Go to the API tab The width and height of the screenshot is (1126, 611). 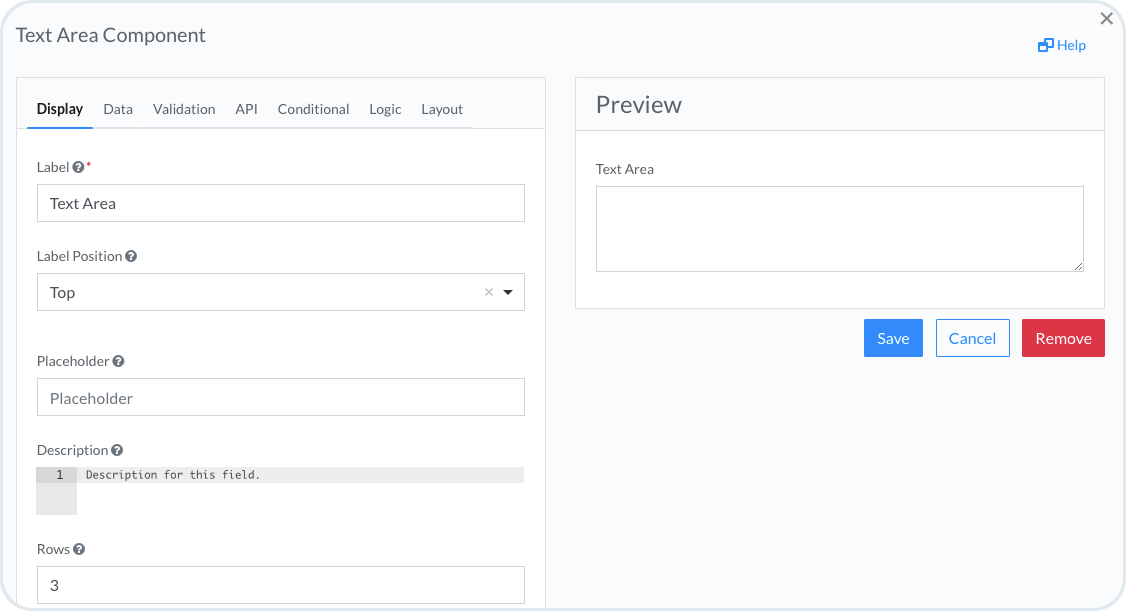[246, 109]
